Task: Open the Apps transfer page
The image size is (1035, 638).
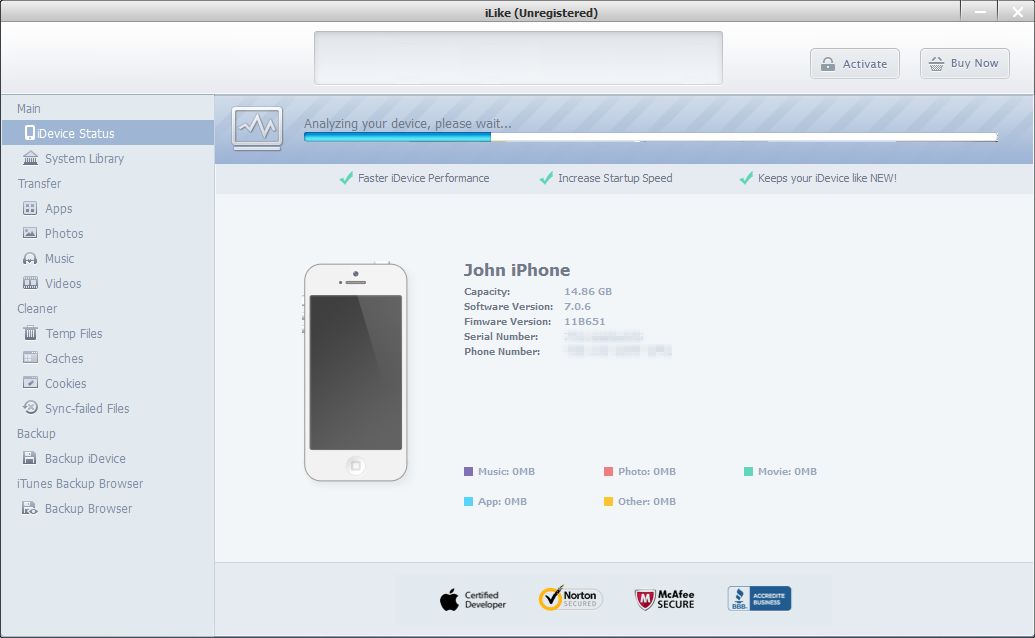Action: [x=108, y=208]
